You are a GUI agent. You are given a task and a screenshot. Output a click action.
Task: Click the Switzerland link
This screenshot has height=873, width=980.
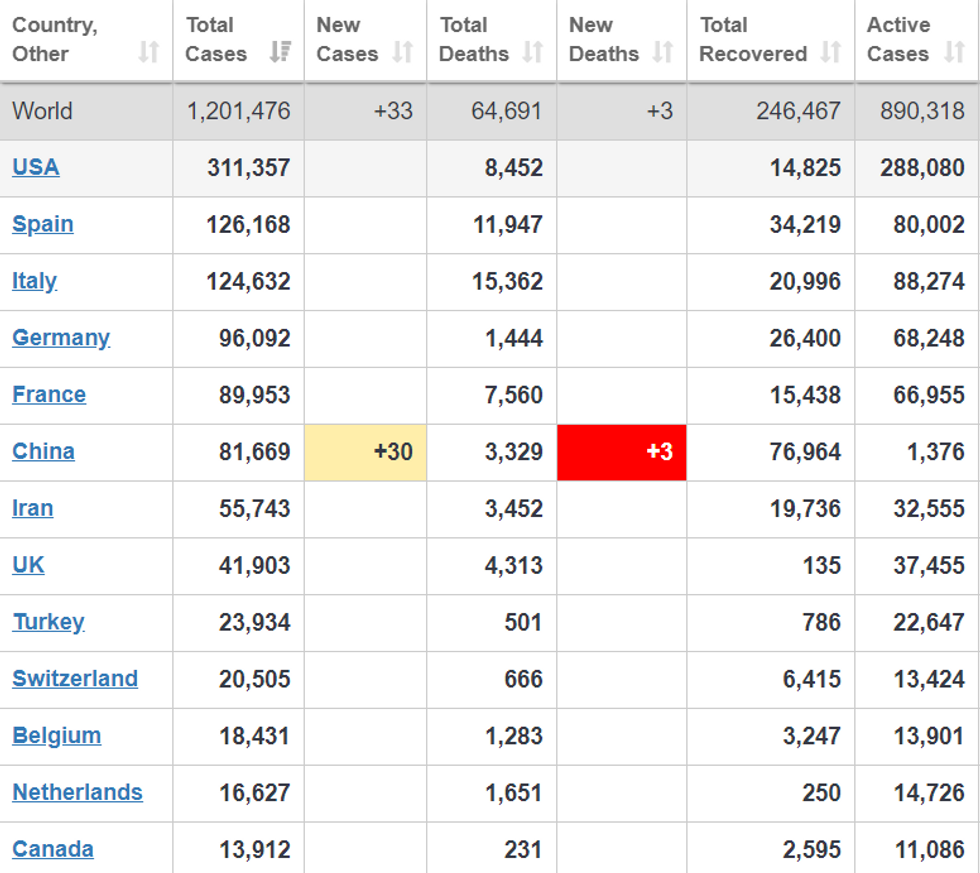click(x=76, y=679)
